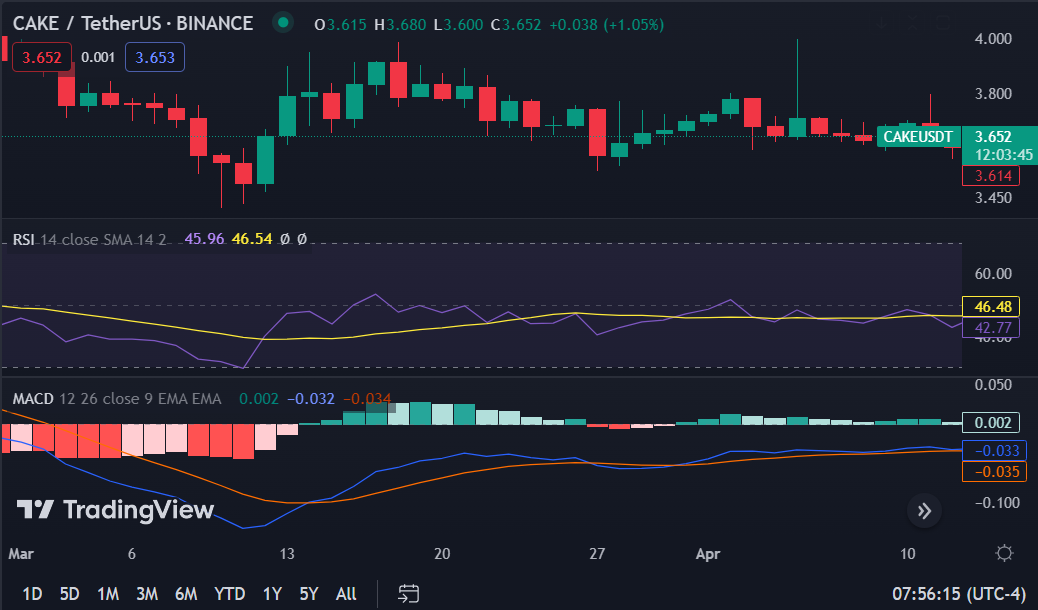Click the CAKEUSDT price line label

pyautogui.click(x=918, y=136)
